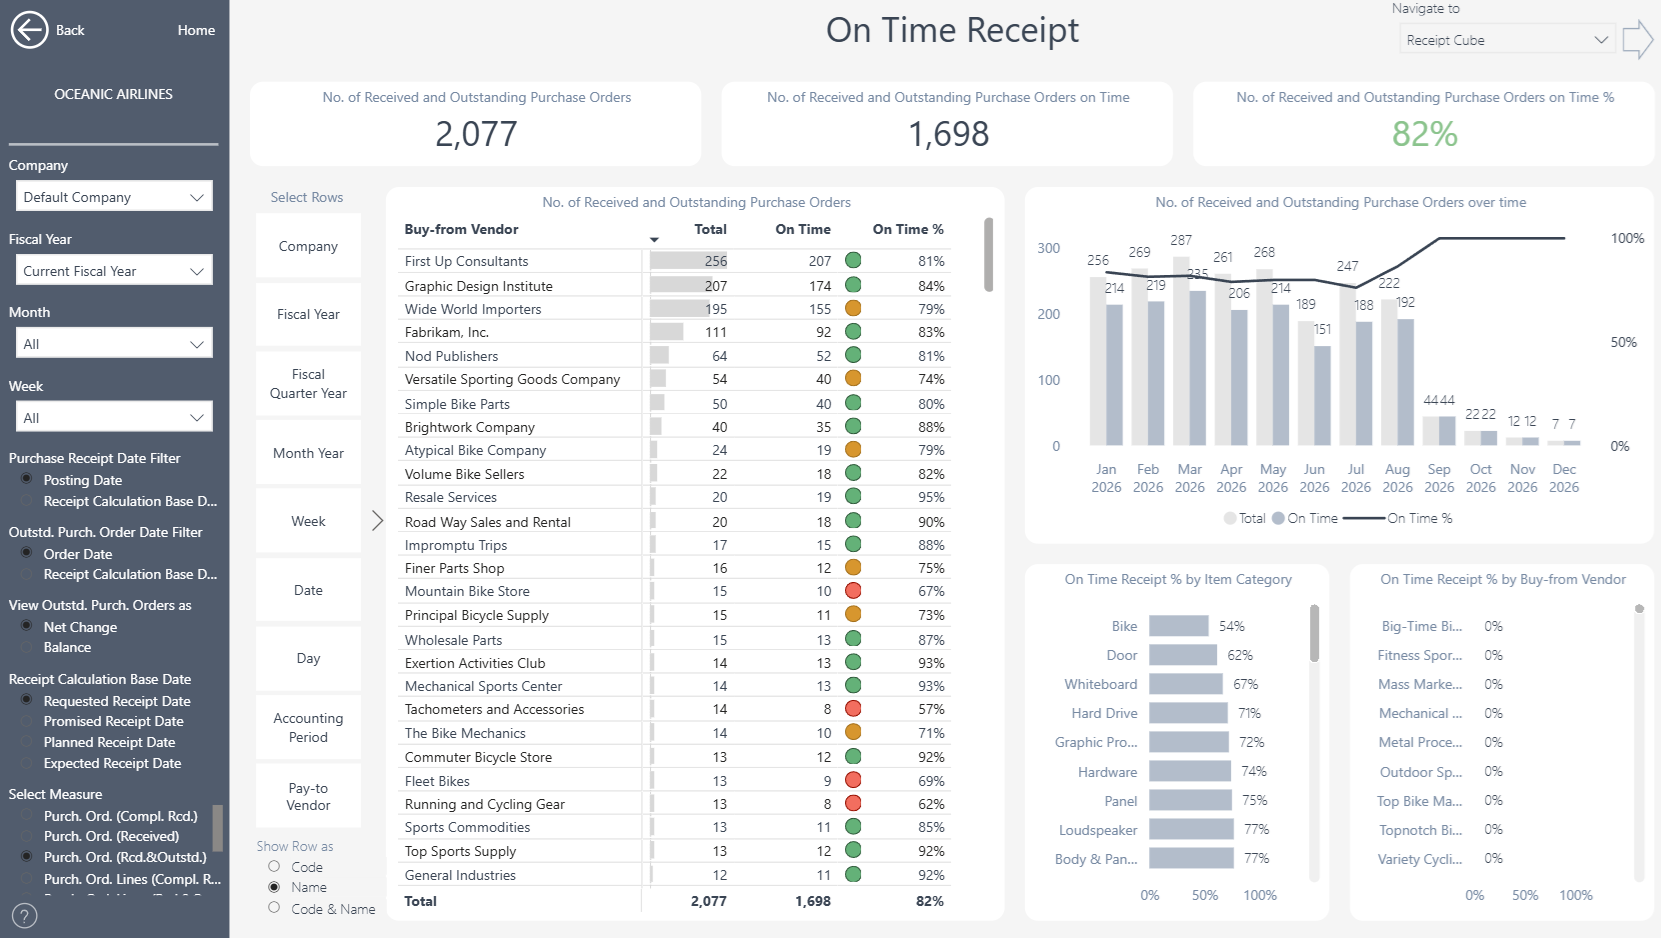Image resolution: width=1661 pixels, height=938 pixels.
Task: Click the red status dot for Mountain Bike Store
Action: 853,591
